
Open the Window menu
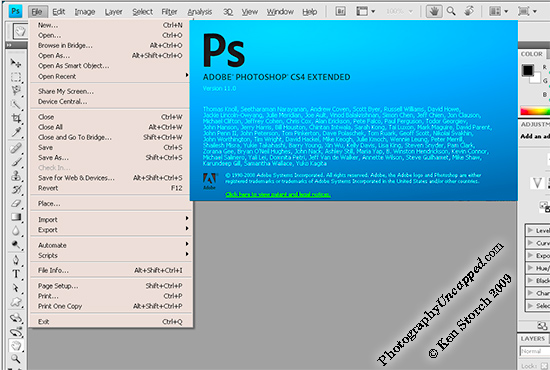tap(280, 12)
